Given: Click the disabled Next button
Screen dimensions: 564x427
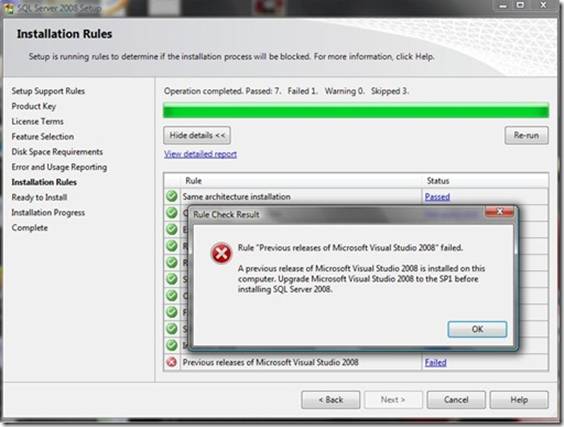Looking at the screenshot, I should click(393, 400).
